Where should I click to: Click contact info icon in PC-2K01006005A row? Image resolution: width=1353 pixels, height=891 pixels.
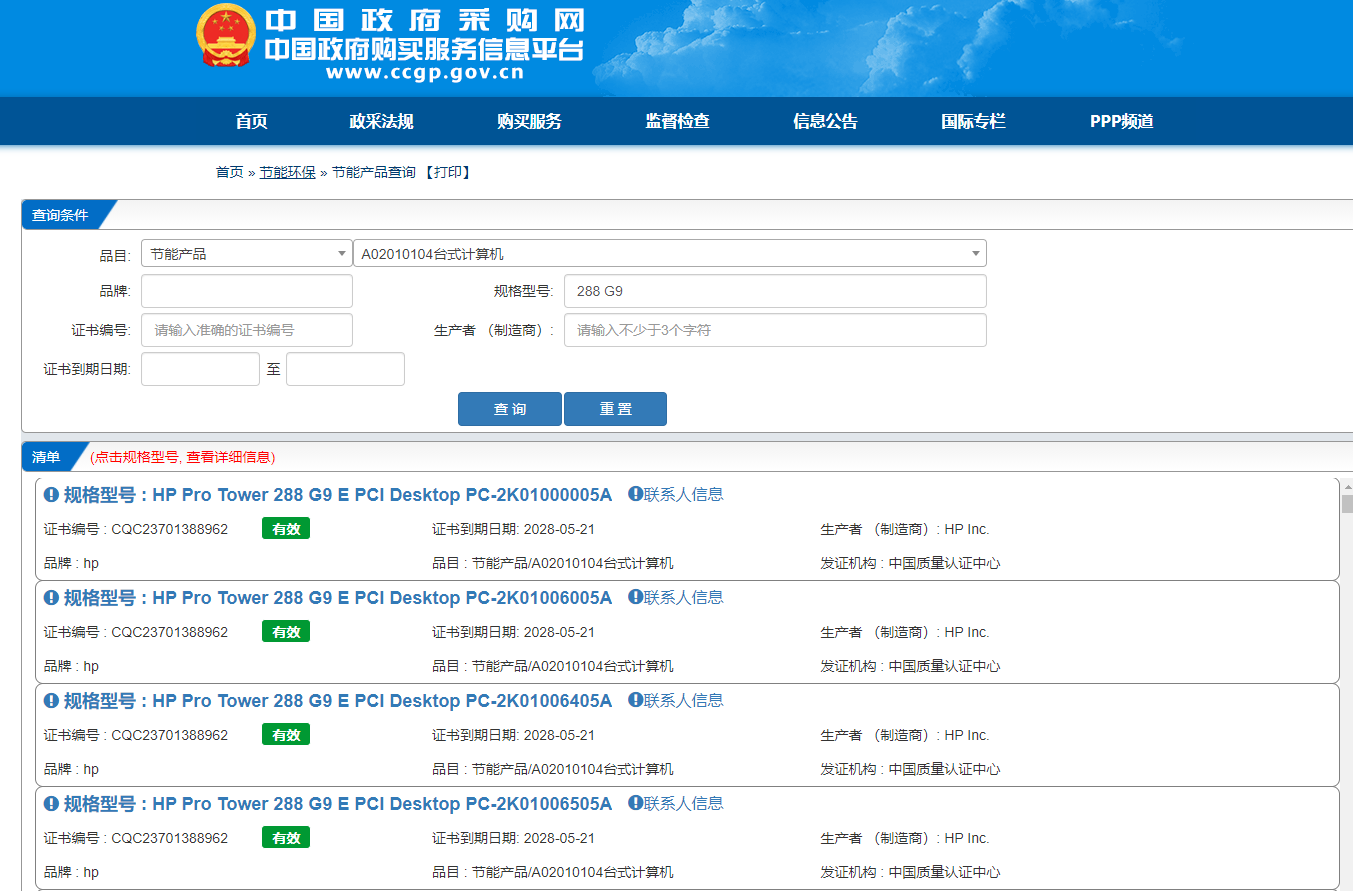pos(635,597)
